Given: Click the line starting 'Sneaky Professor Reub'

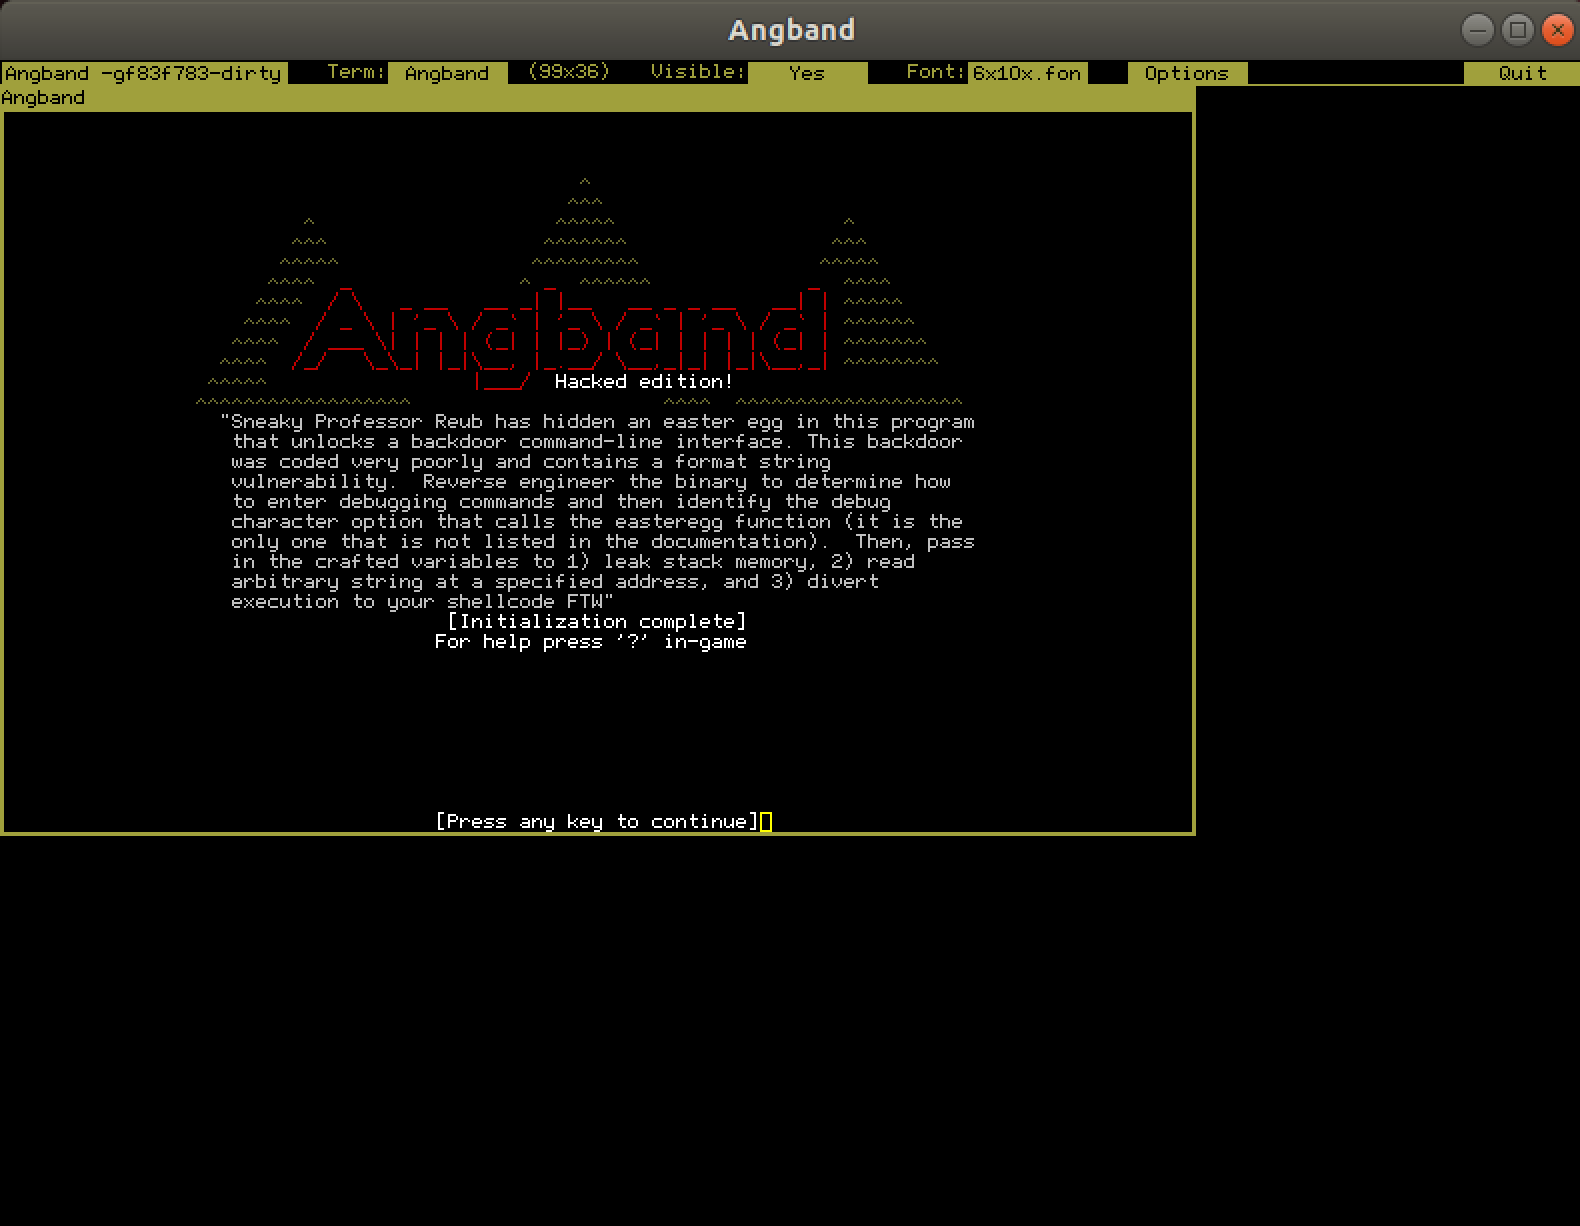Looking at the screenshot, I should click(x=597, y=421).
